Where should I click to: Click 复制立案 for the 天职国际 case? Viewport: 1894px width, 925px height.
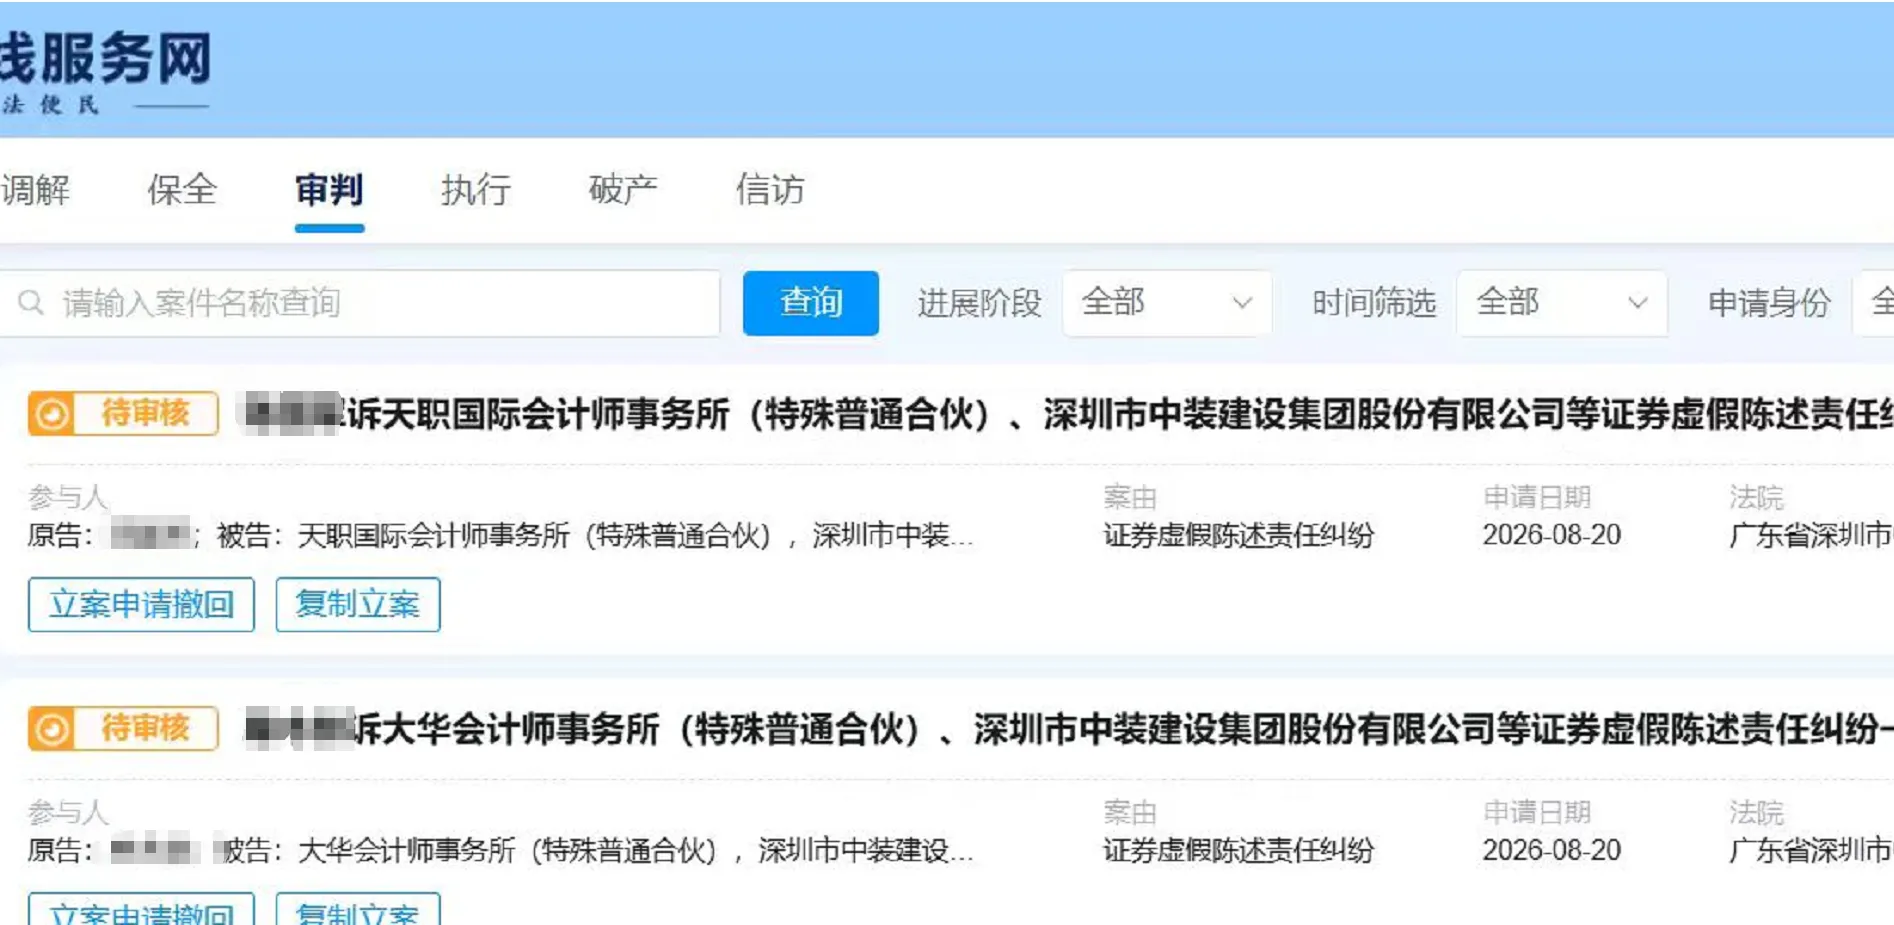pos(358,604)
